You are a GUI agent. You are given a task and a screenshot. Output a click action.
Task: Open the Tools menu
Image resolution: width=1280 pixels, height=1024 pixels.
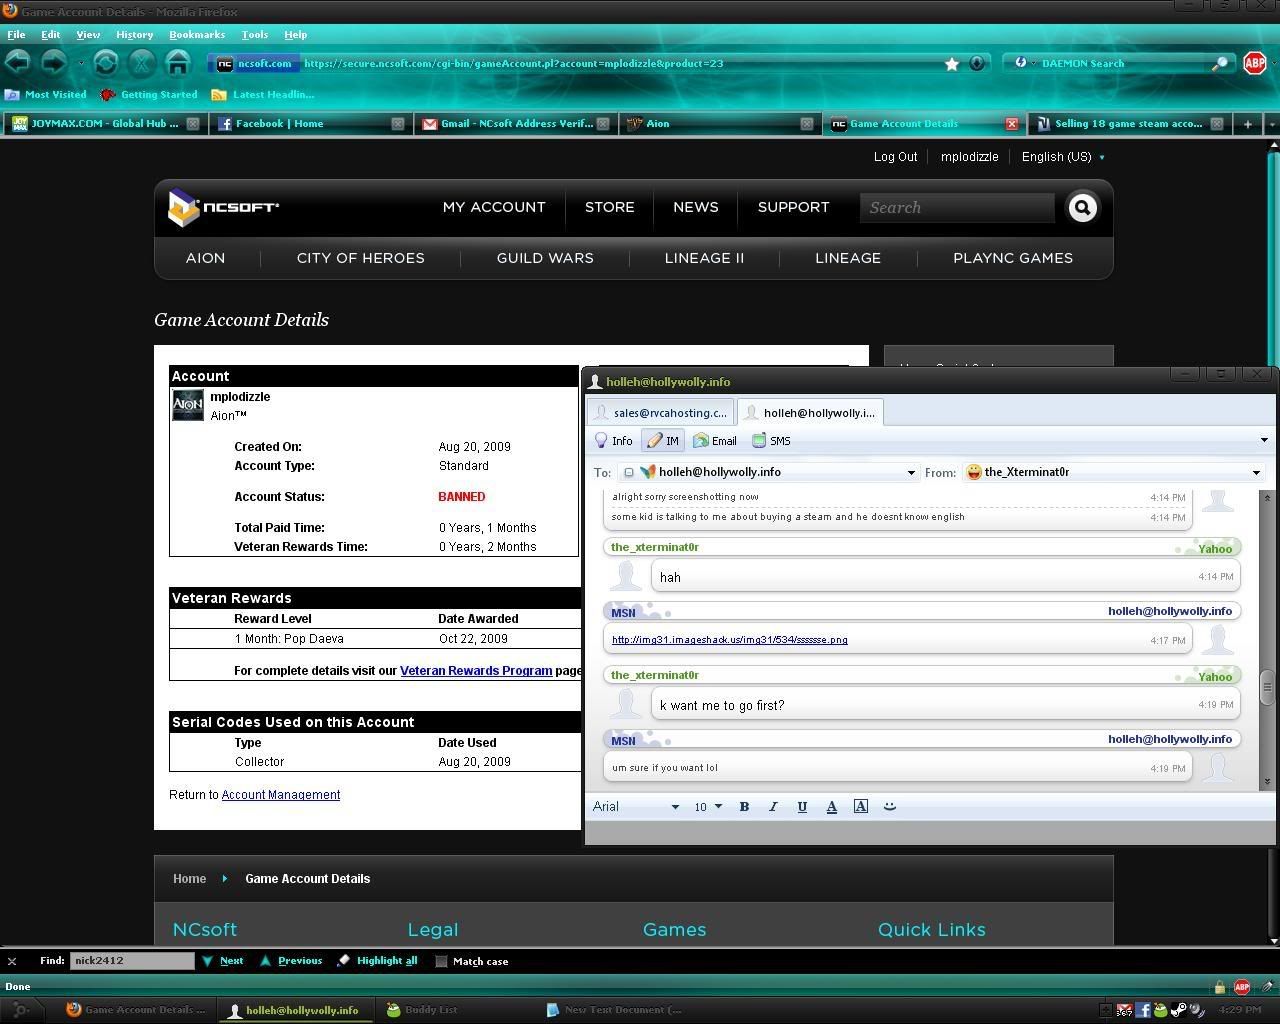[x=254, y=34]
